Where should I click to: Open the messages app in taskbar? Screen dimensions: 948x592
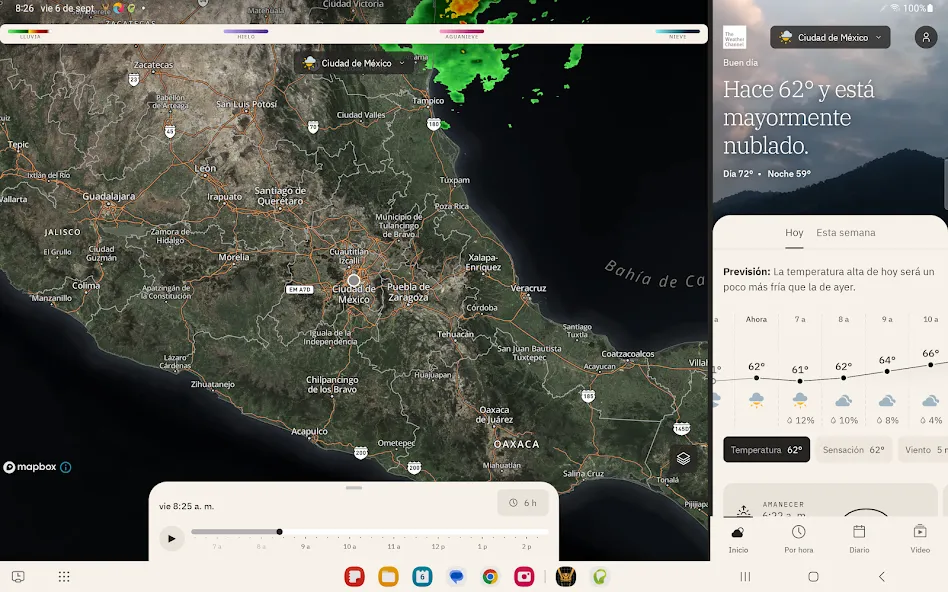point(456,576)
